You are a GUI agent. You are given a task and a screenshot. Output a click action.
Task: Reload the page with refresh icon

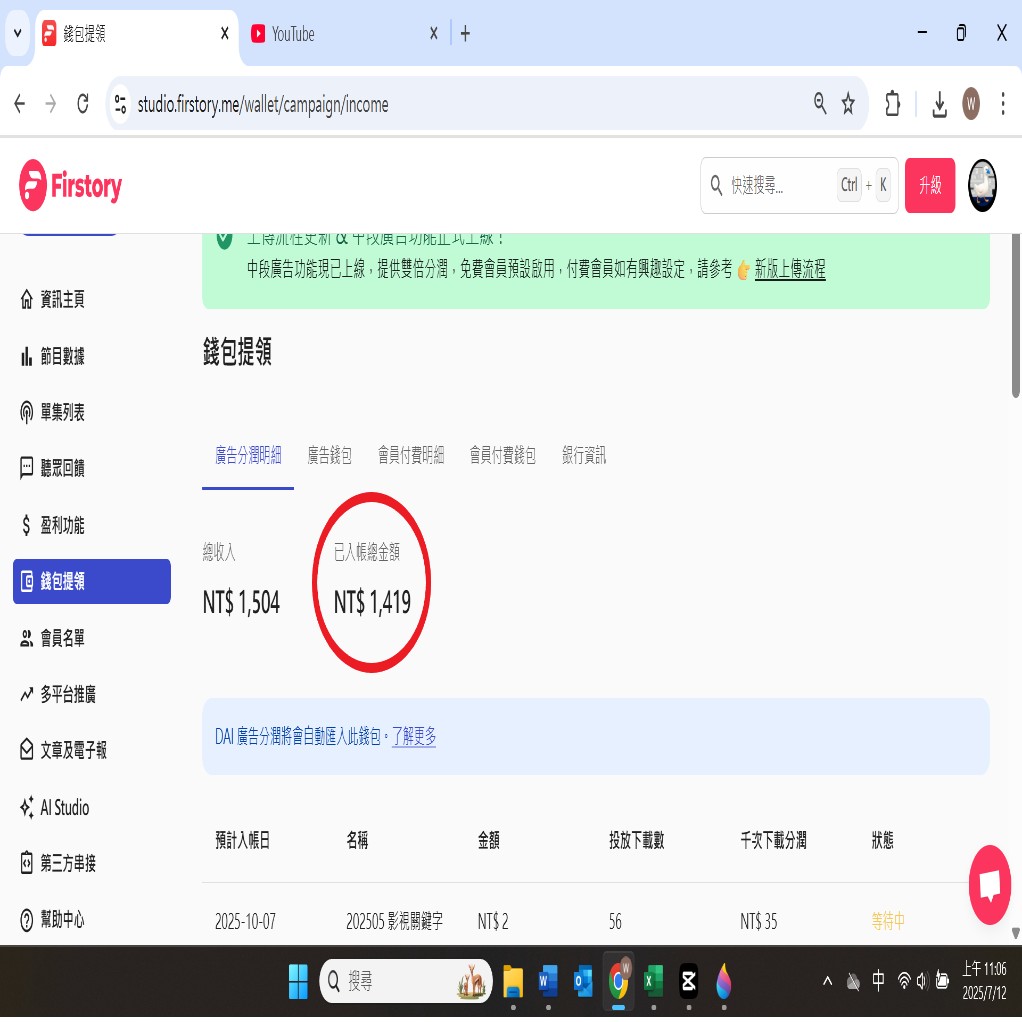[x=83, y=104]
